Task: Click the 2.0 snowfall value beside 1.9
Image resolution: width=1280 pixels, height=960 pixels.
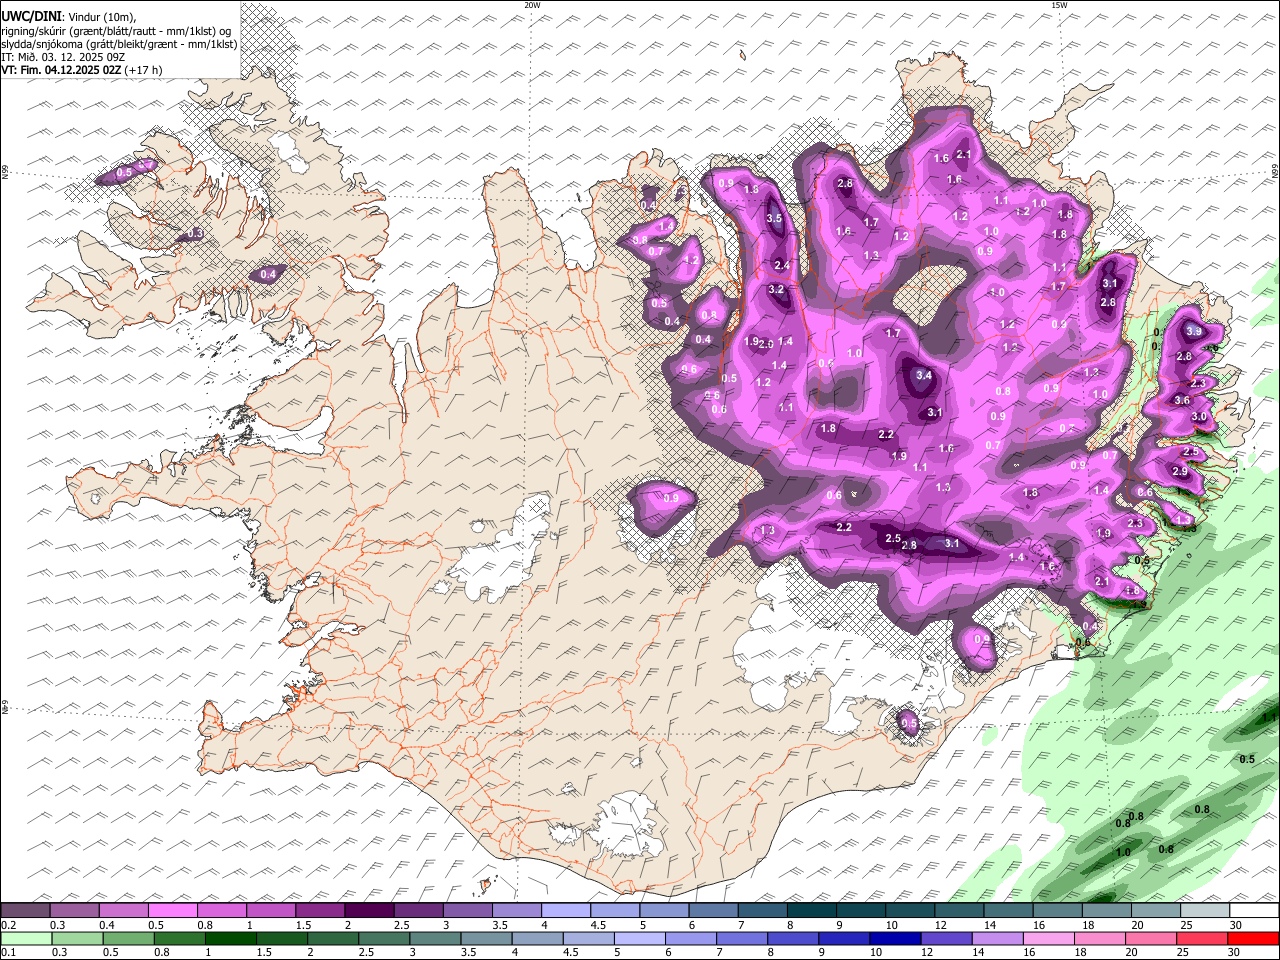Action: point(767,344)
